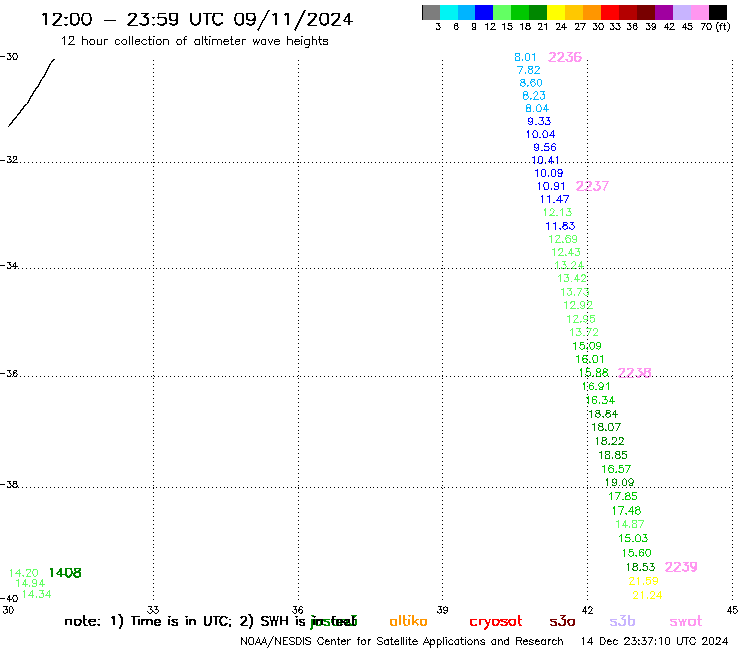
Task: Click the wave height reading 8.60
Action: (x=531, y=83)
